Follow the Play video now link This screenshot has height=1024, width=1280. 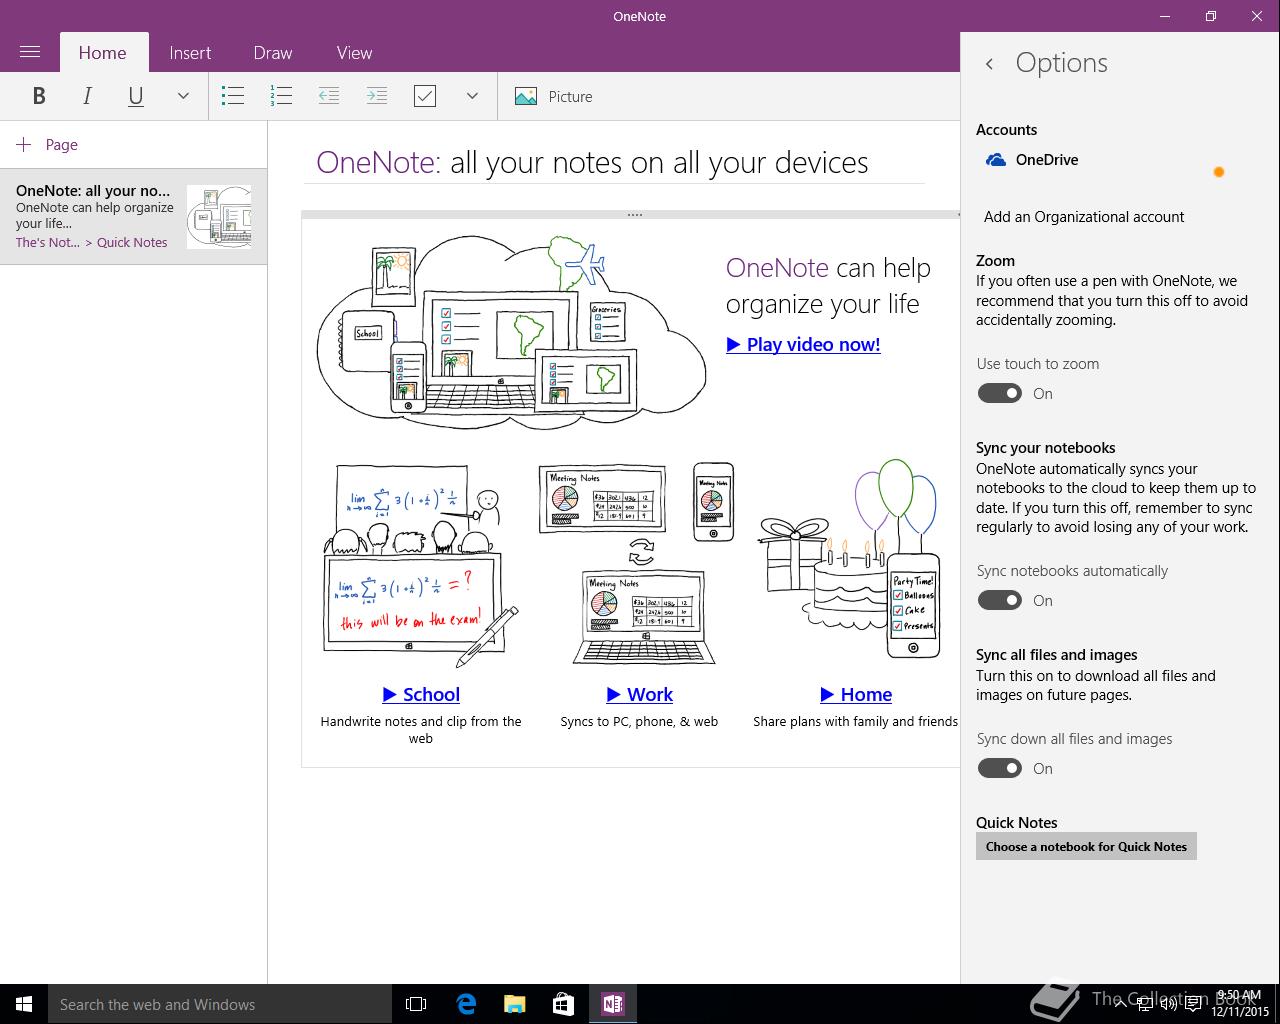[803, 344]
